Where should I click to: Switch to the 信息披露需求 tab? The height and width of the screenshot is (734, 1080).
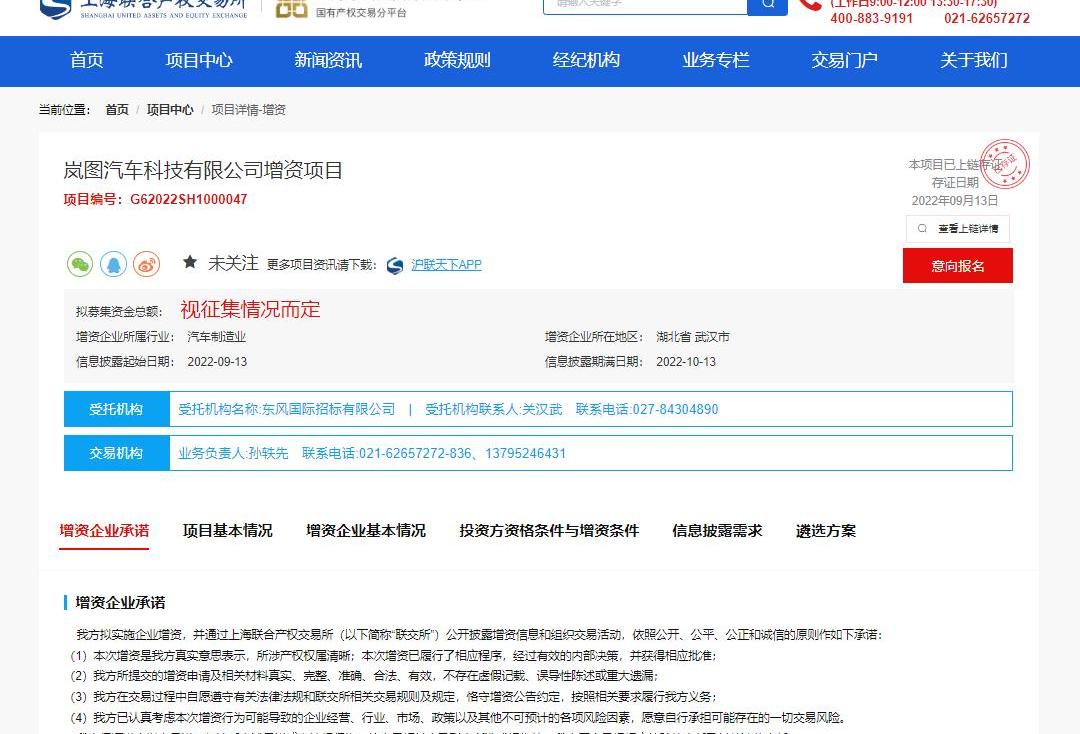tap(717, 531)
